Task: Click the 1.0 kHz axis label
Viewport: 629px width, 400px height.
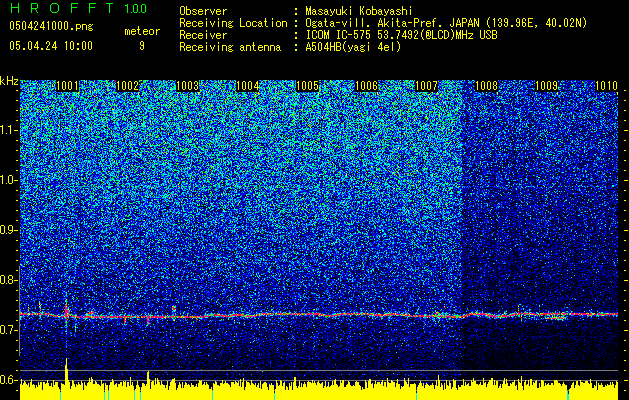Action: [x=9, y=180]
